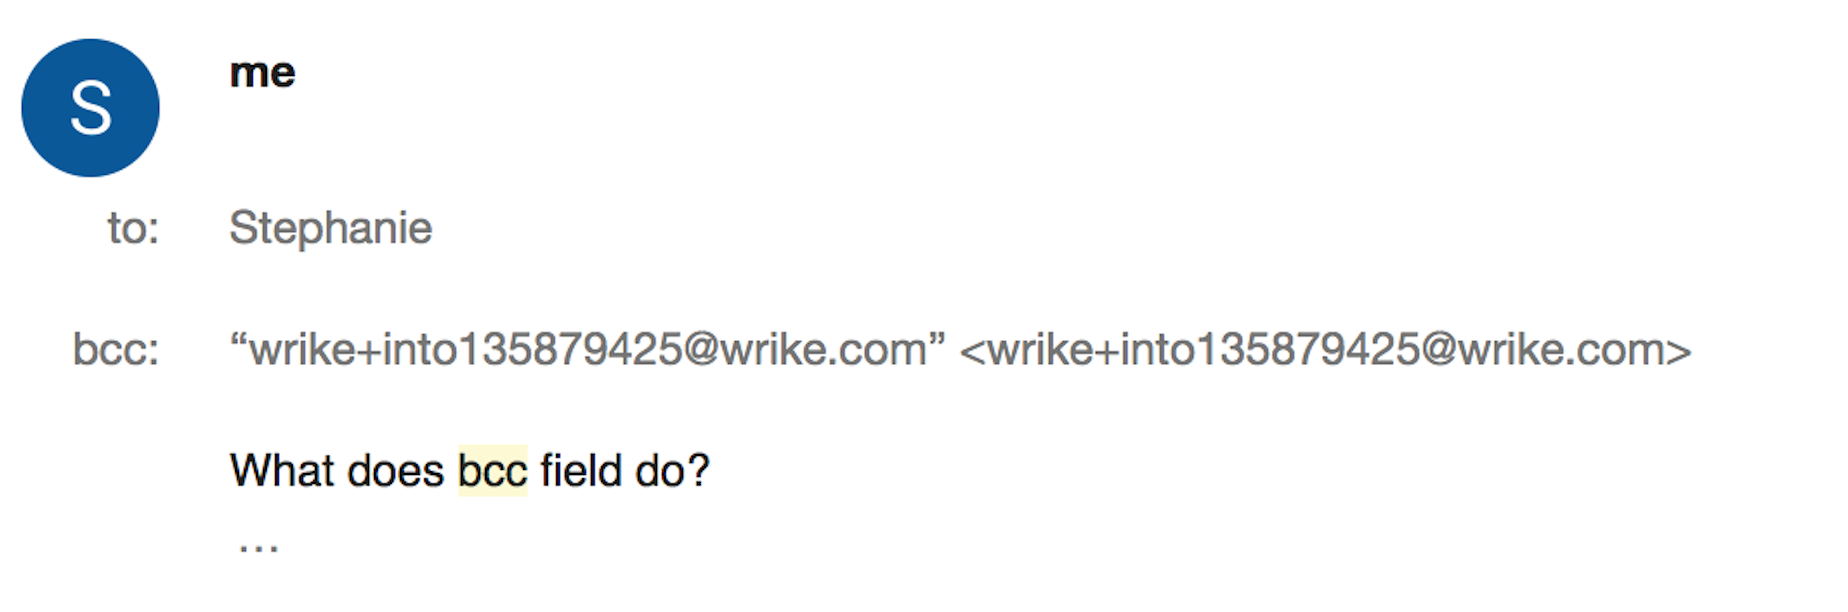The image size is (1848, 612).
Task: Click the sender name "me"
Action: (x=262, y=73)
